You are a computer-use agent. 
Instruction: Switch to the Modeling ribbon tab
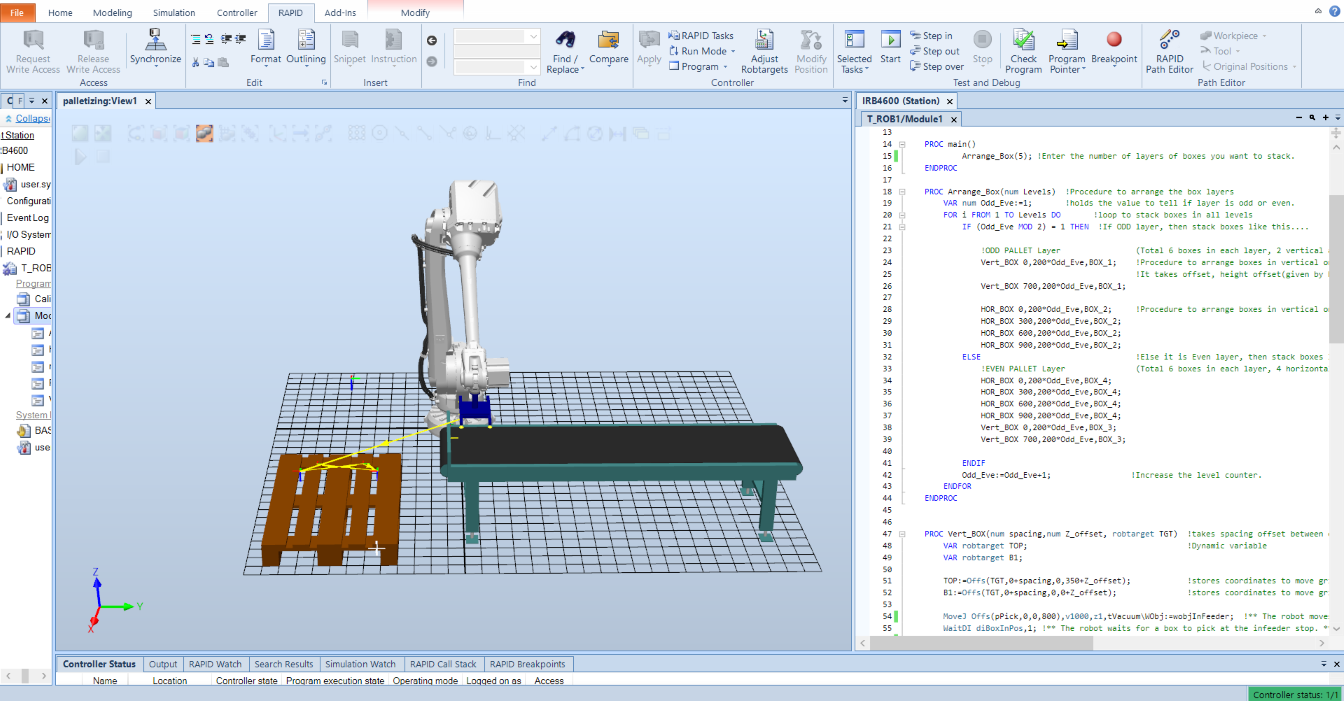click(112, 13)
